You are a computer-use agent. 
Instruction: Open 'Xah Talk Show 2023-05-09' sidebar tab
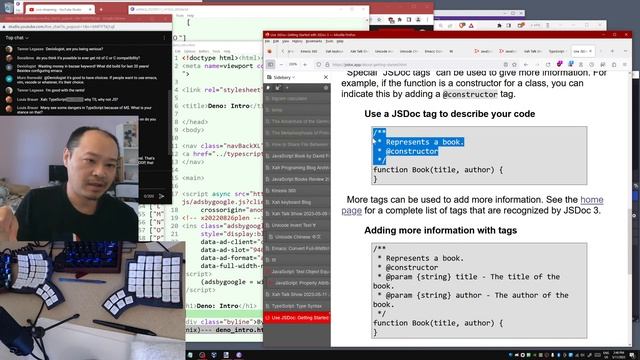(297, 214)
